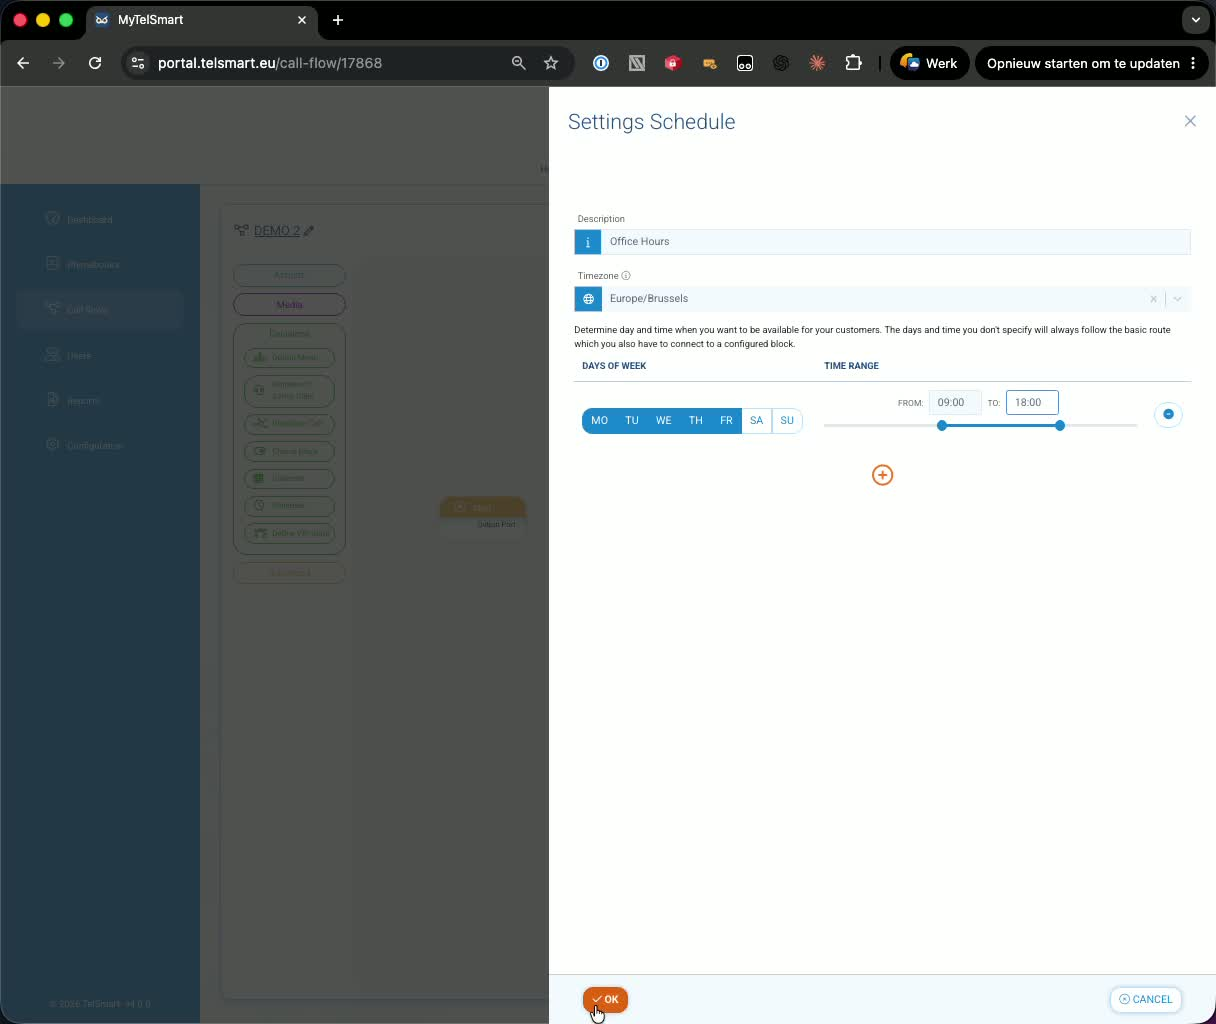Click the browser forward arrow

click(59, 63)
